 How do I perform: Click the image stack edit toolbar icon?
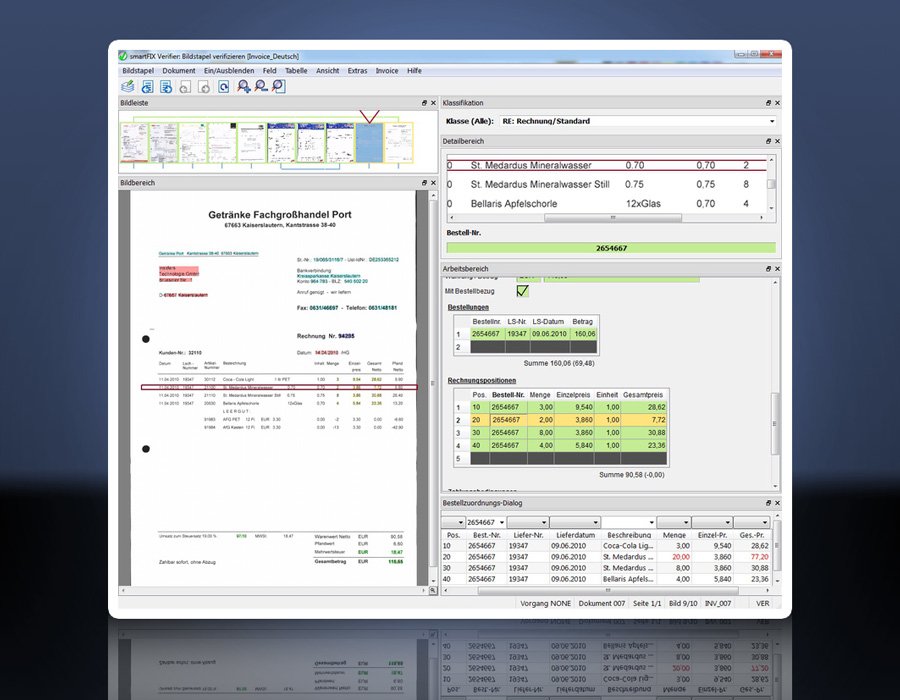[128, 87]
